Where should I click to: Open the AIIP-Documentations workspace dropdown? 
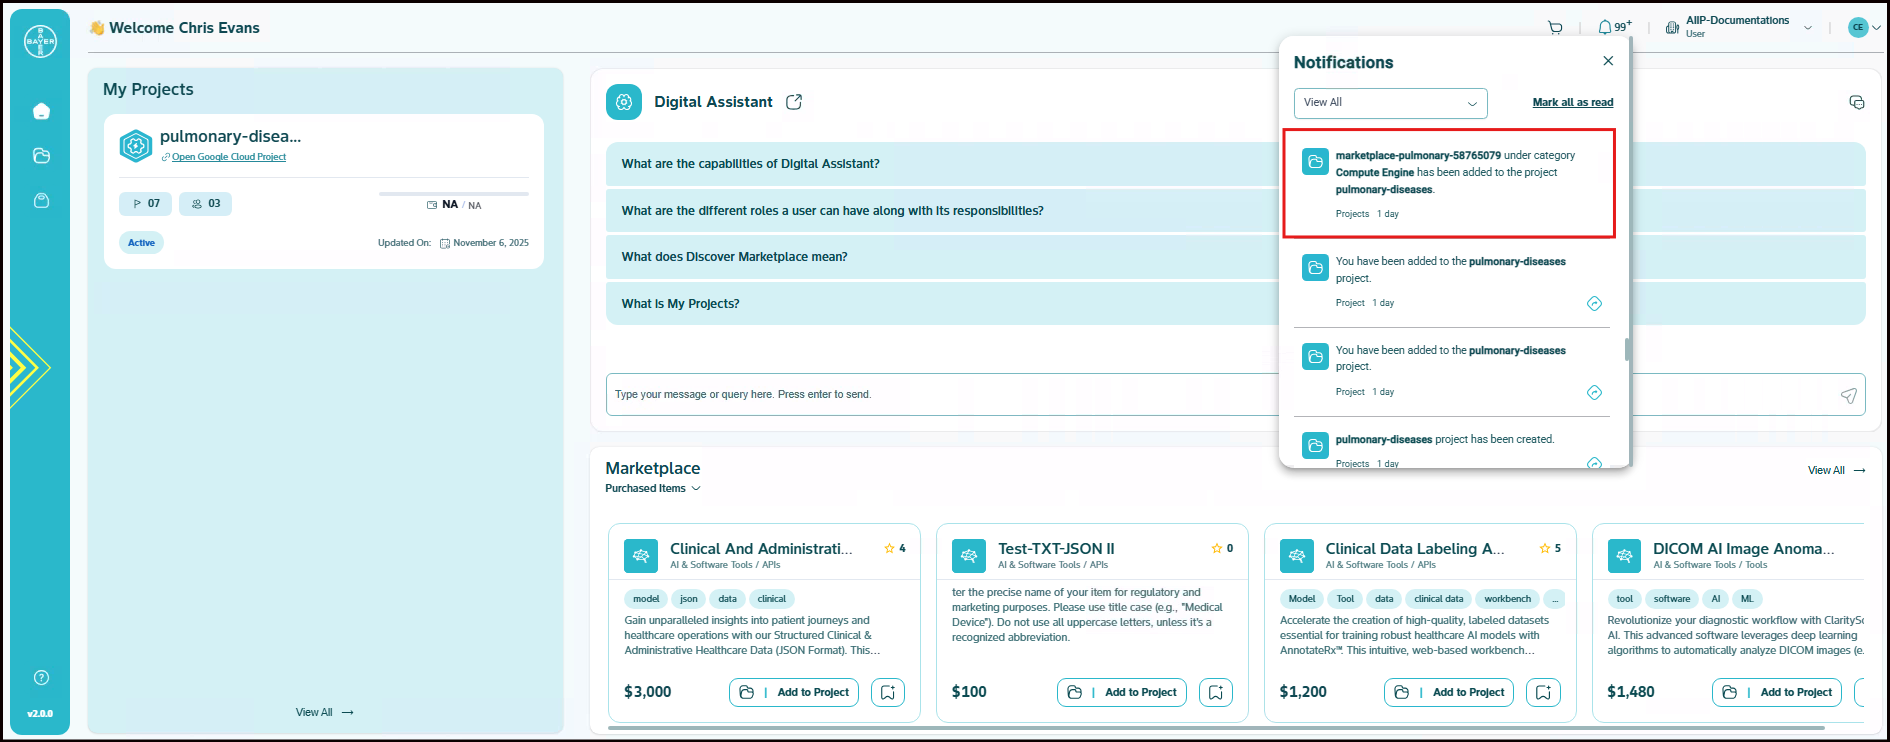(1807, 28)
